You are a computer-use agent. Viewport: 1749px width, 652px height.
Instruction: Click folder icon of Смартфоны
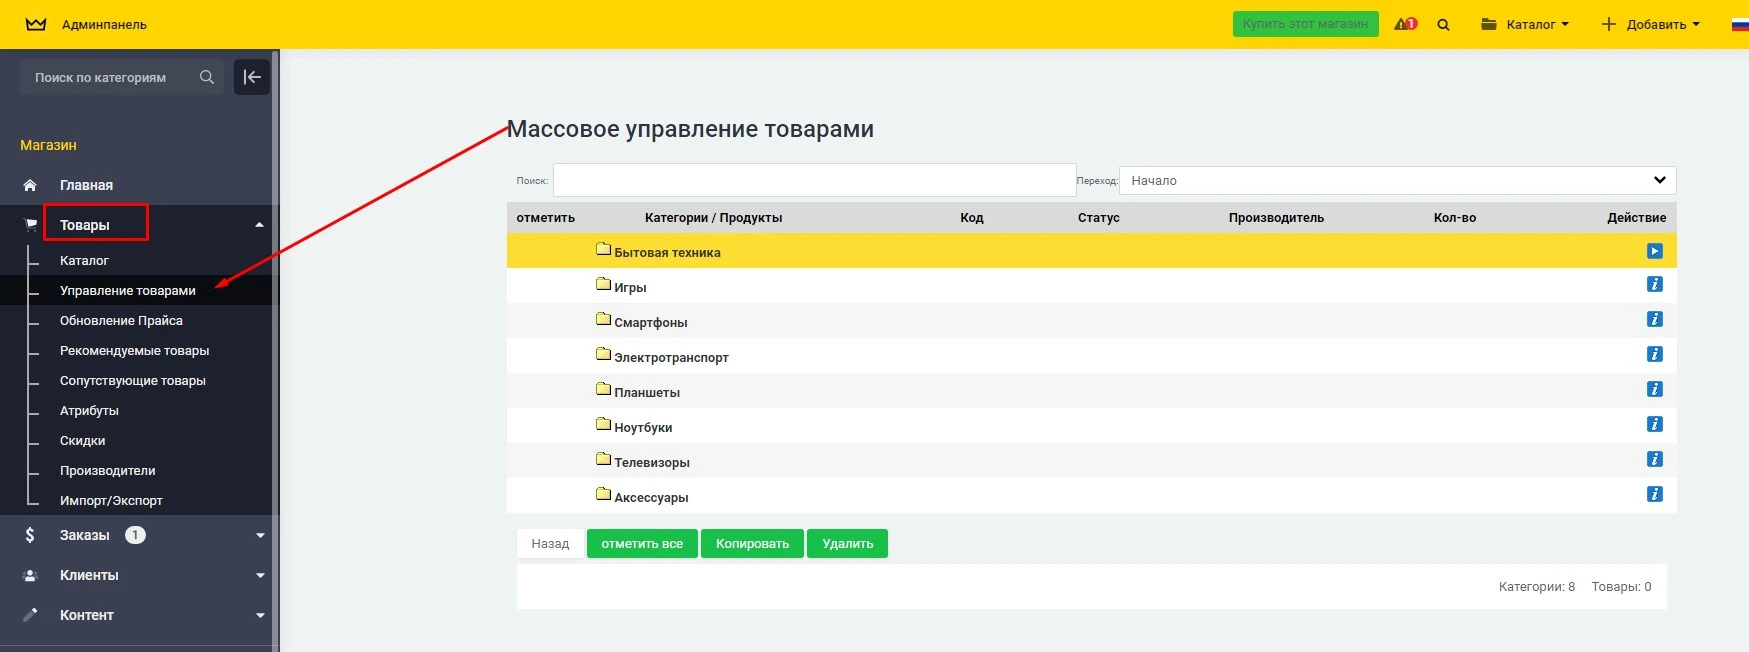(603, 319)
